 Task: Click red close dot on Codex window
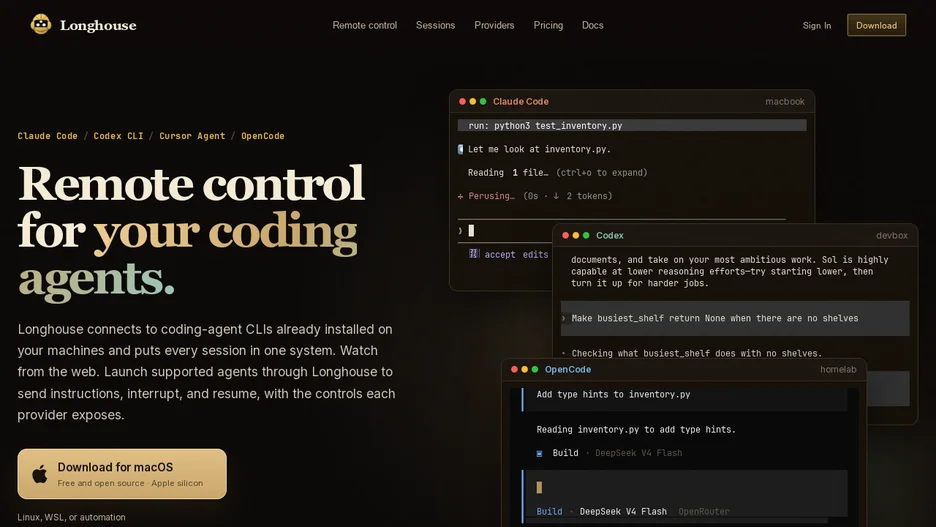click(565, 235)
